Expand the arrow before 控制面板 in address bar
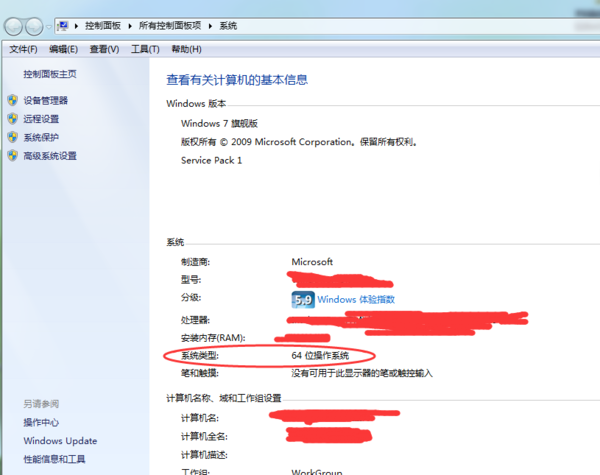 (77, 26)
